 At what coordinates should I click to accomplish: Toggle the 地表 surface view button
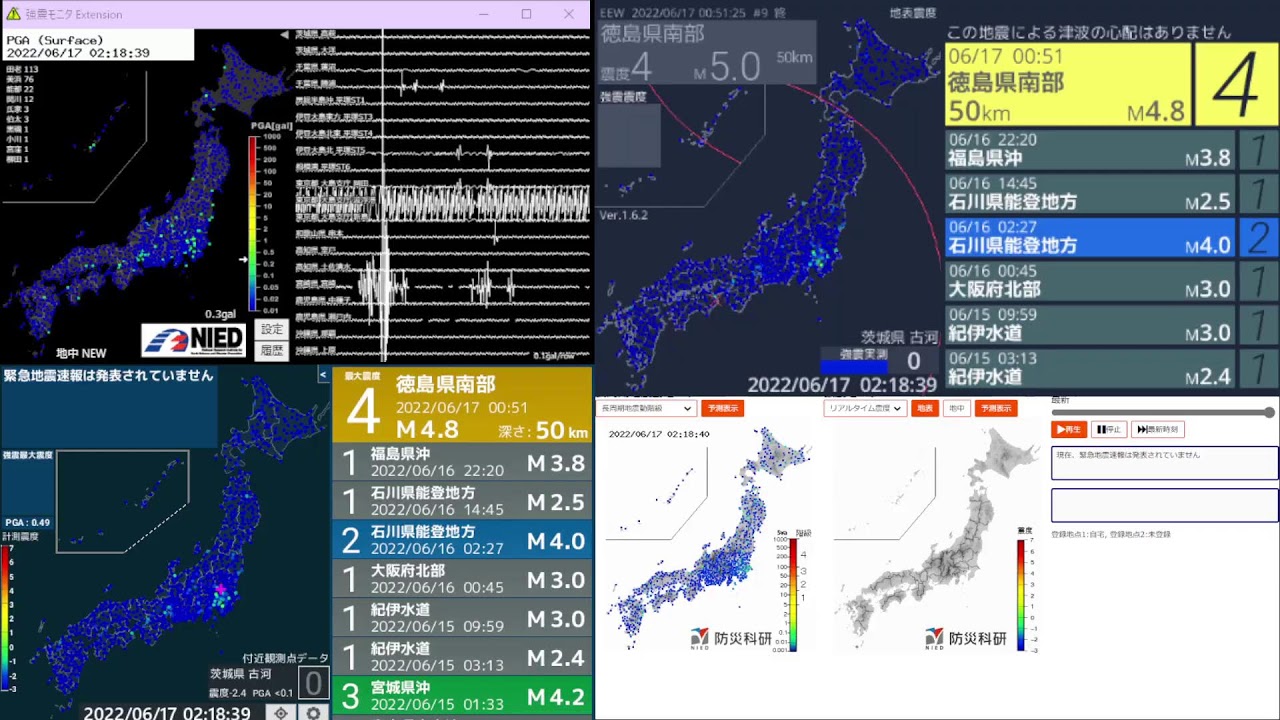[925, 408]
